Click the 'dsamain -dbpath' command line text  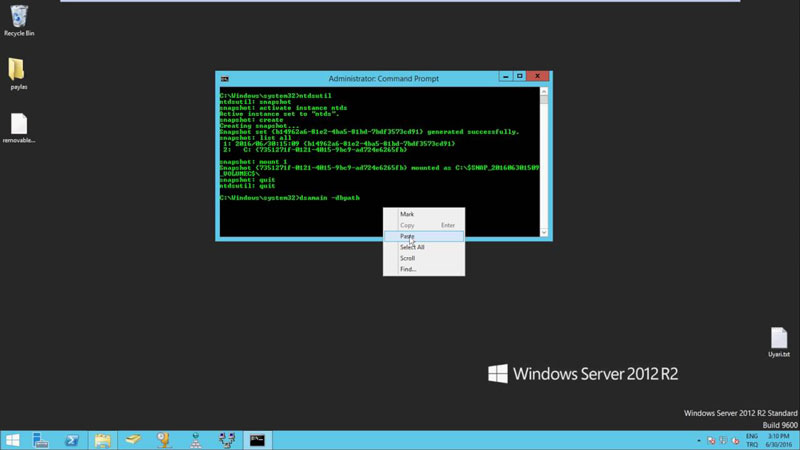[330, 197]
